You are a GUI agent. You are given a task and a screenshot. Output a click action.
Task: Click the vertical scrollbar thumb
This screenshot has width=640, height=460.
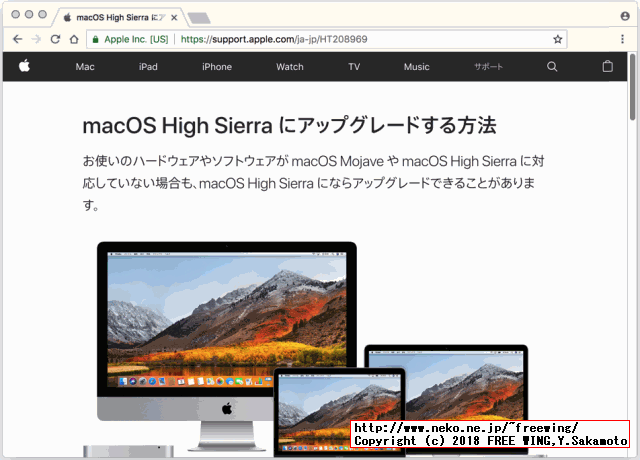point(633,86)
